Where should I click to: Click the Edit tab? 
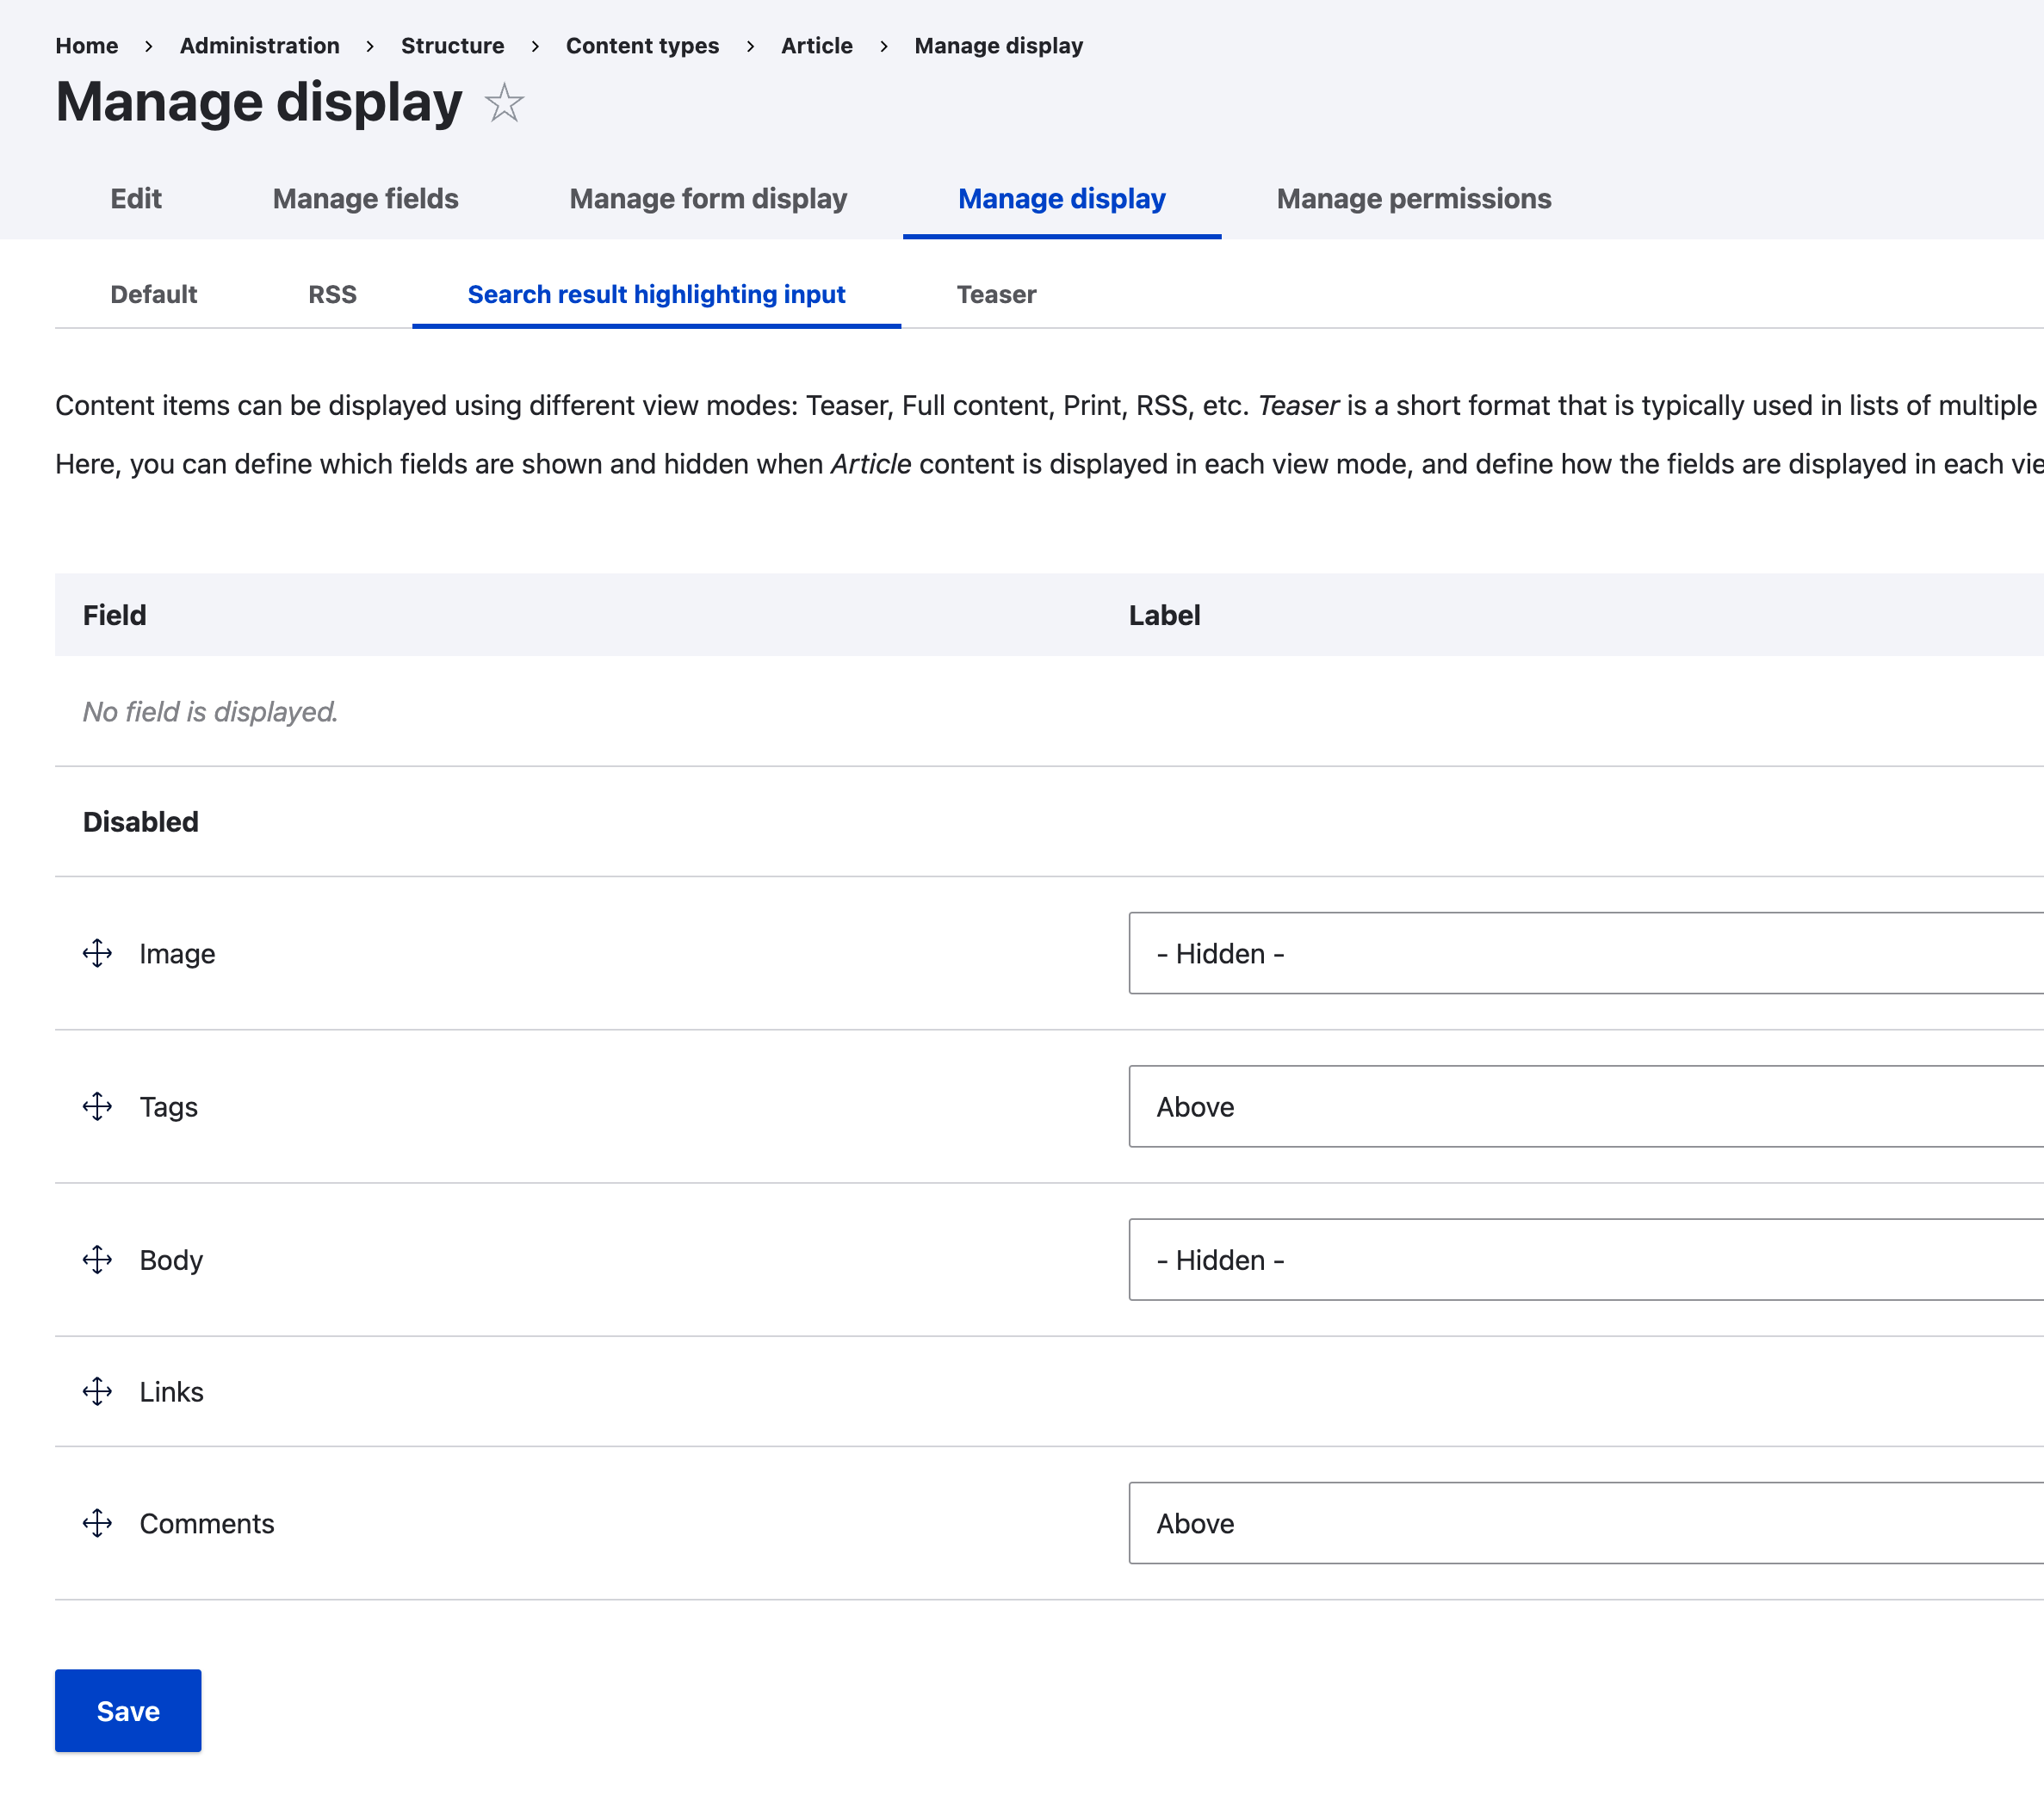point(136,199)
